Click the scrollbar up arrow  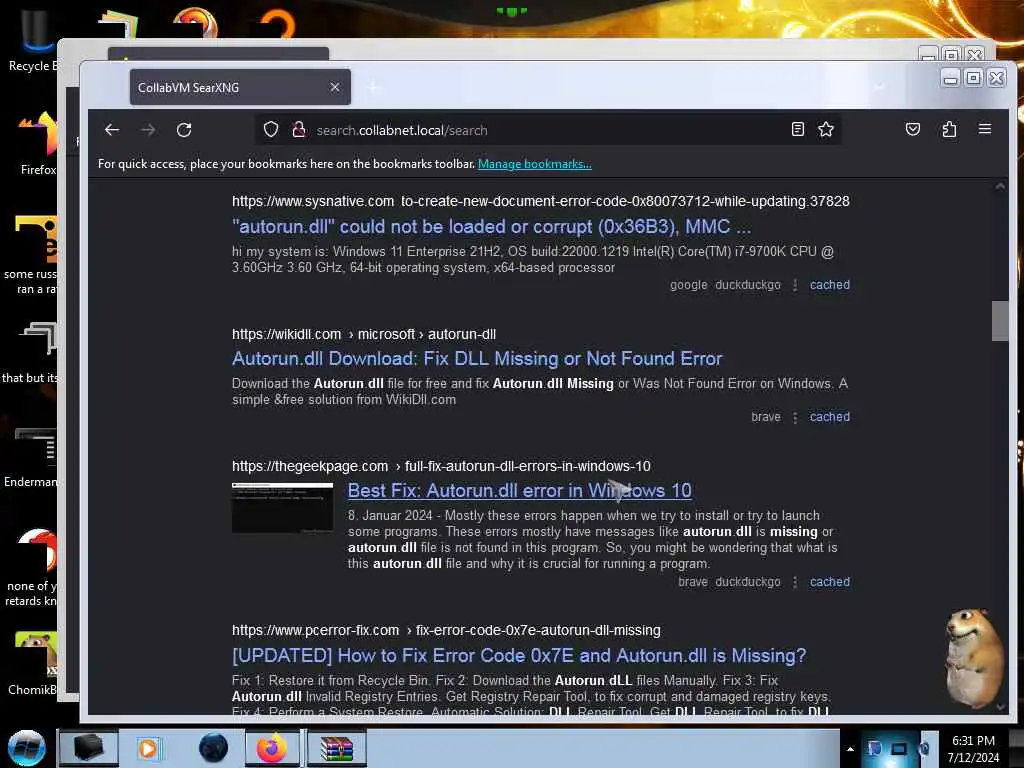(x=1000, y=187)
